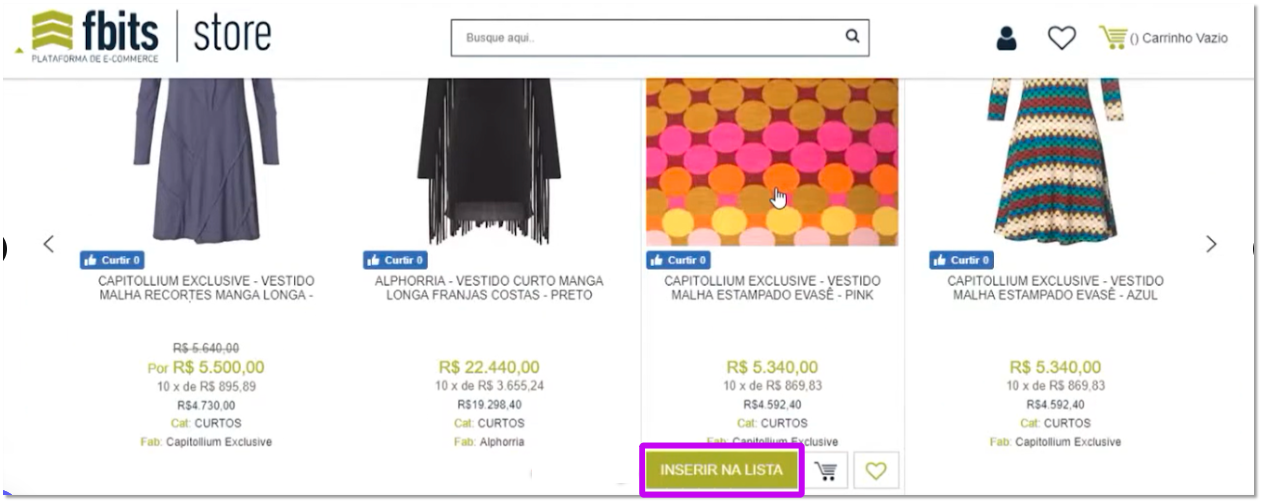Image resolution: width=1262 pixels, height=503 pixels.
Task: Click the Inserir na Lista button
Action: coord(720,470)
